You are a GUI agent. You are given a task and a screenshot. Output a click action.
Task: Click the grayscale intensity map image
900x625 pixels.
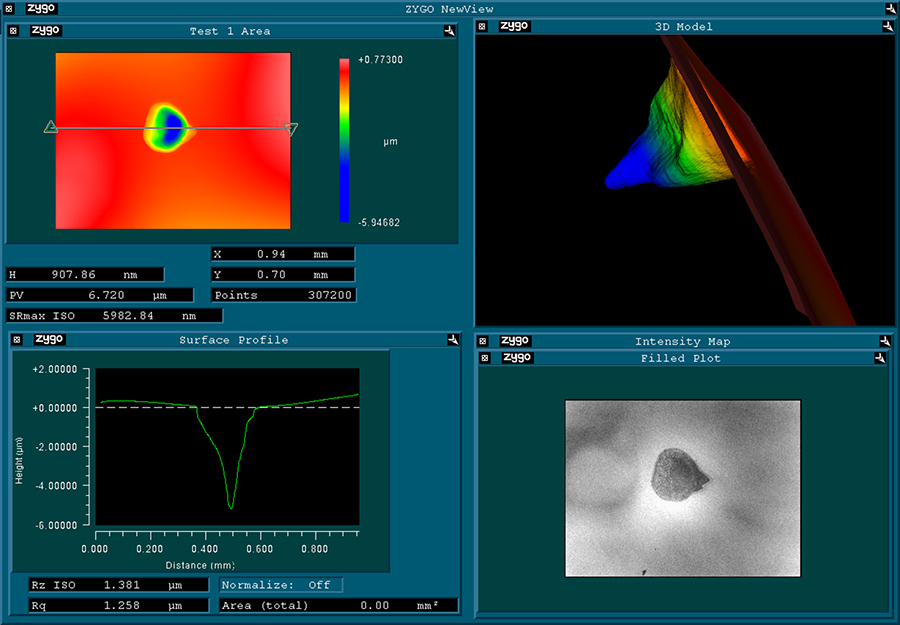pyautogui.click(x=683, y=488)
